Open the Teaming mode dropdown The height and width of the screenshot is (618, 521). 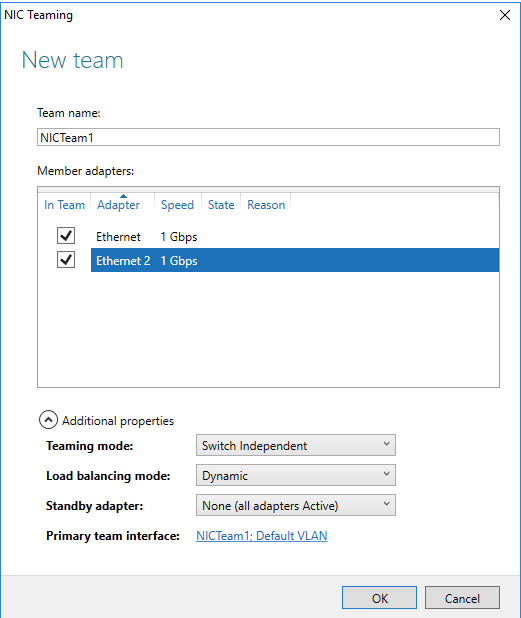(x=296, y=445)
